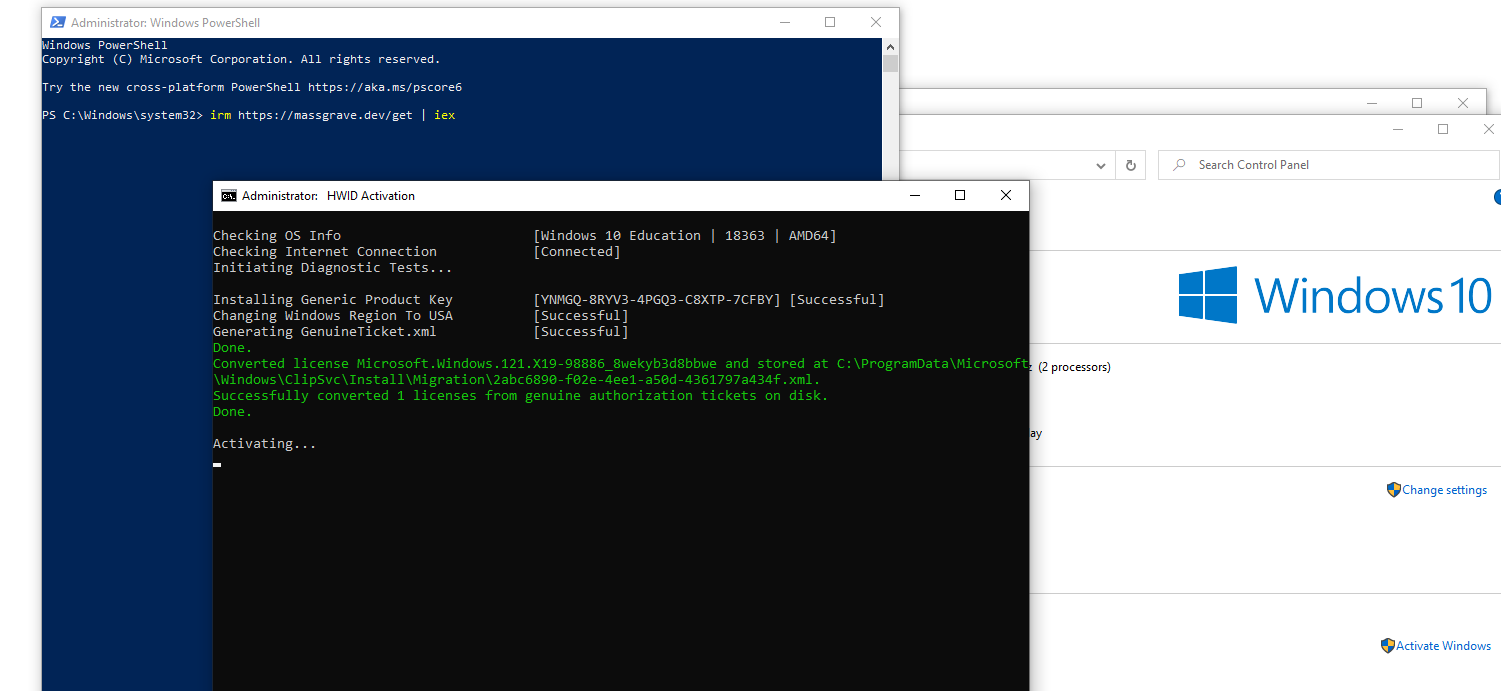Focus the Search Control Panel field
This screenshot has height=691, width=1501.
(x=1329, y=165)
